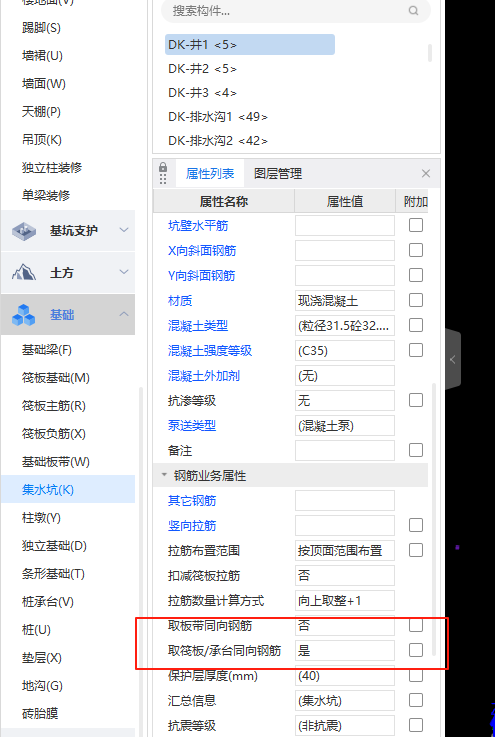Switch to the 属性列表 tab
The image size is (495, 737).
(210, 173)
